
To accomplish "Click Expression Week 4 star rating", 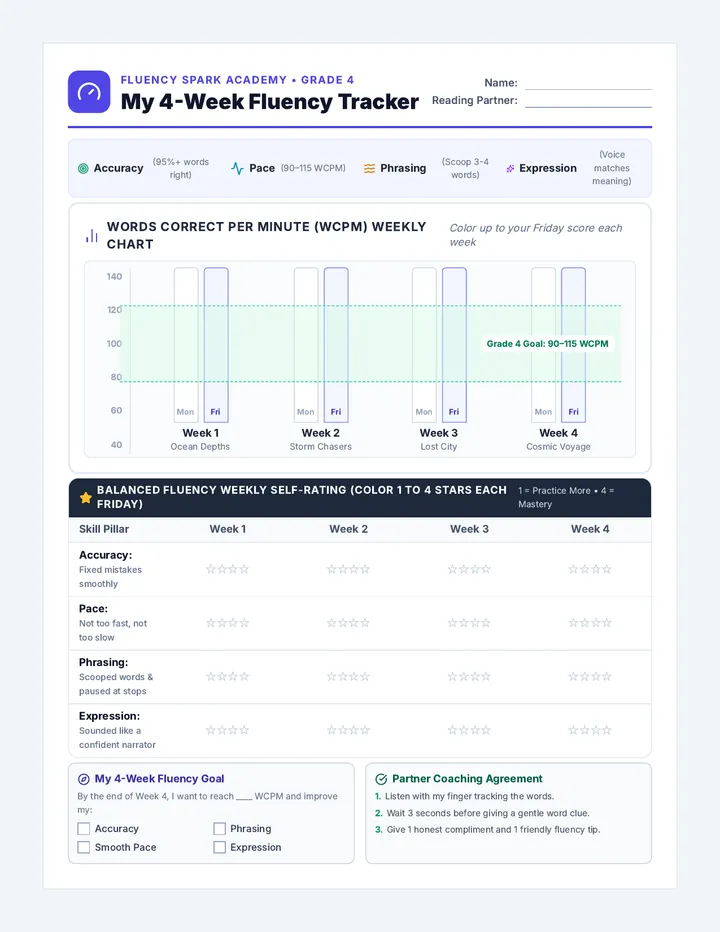I will (x=590, y=730).
